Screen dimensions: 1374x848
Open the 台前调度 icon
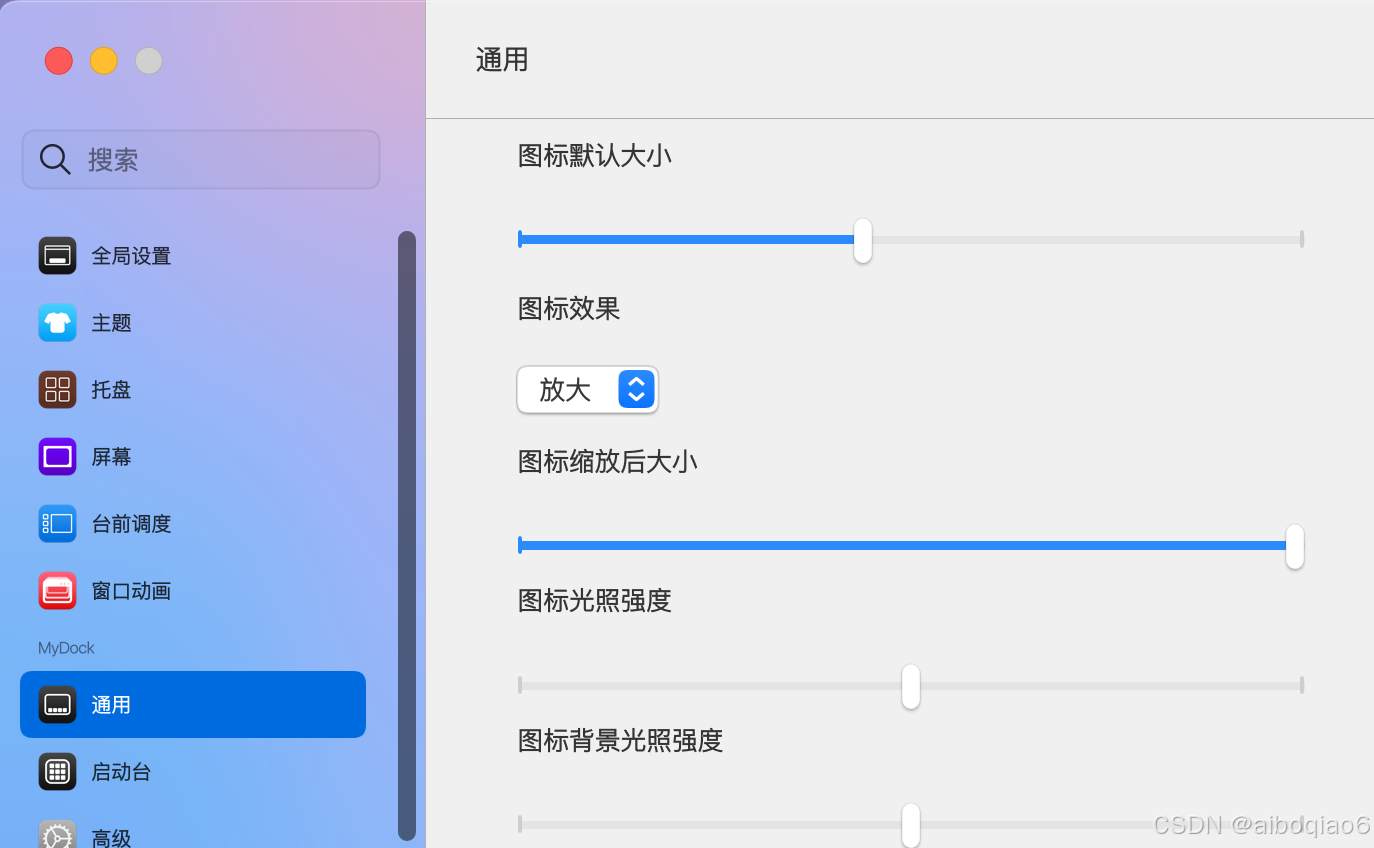(57, 524)
